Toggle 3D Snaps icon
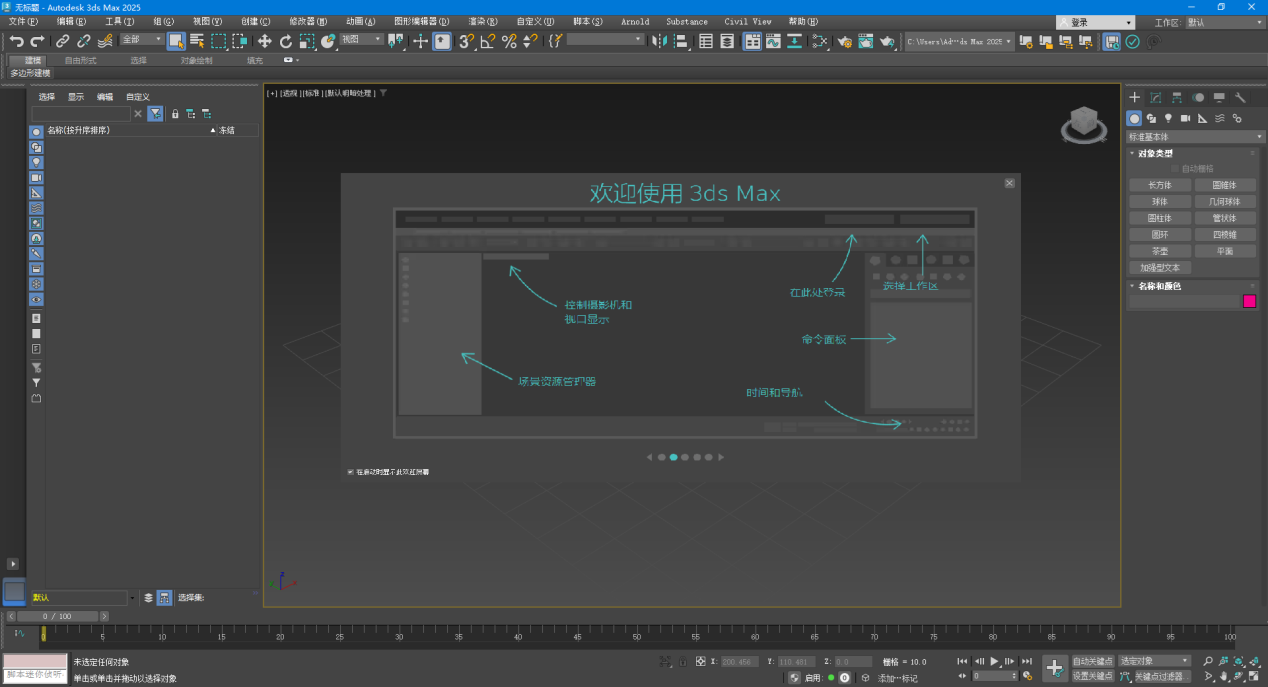The width and height of the screenshot is (1268, 687). pos(466,41)
